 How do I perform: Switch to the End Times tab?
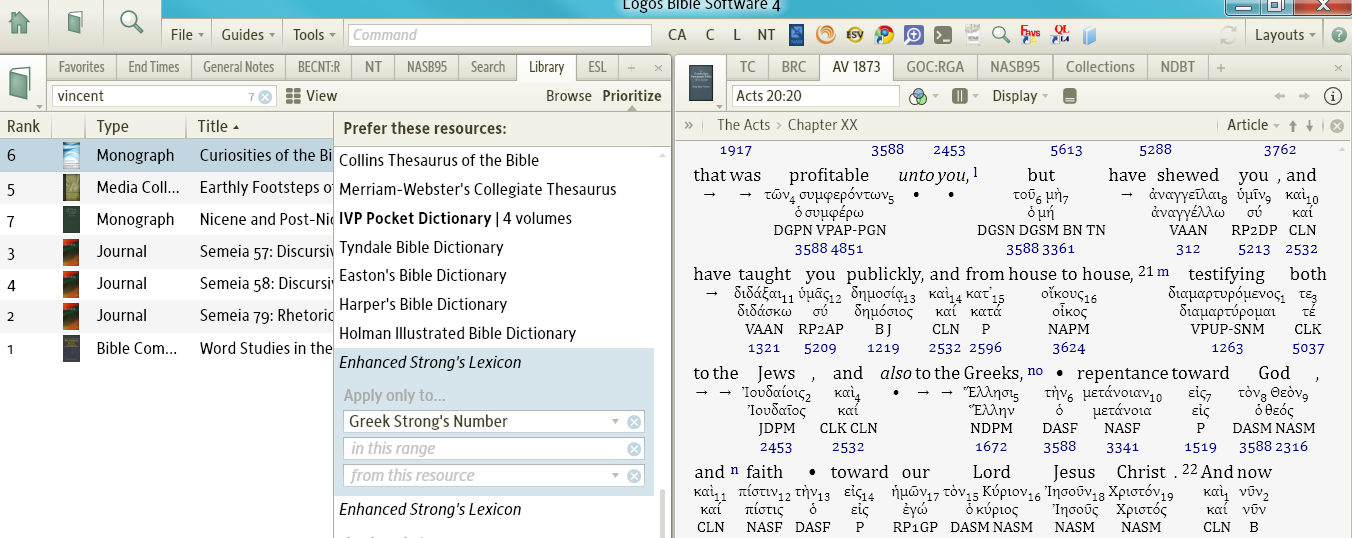click(x=154, y=67)
